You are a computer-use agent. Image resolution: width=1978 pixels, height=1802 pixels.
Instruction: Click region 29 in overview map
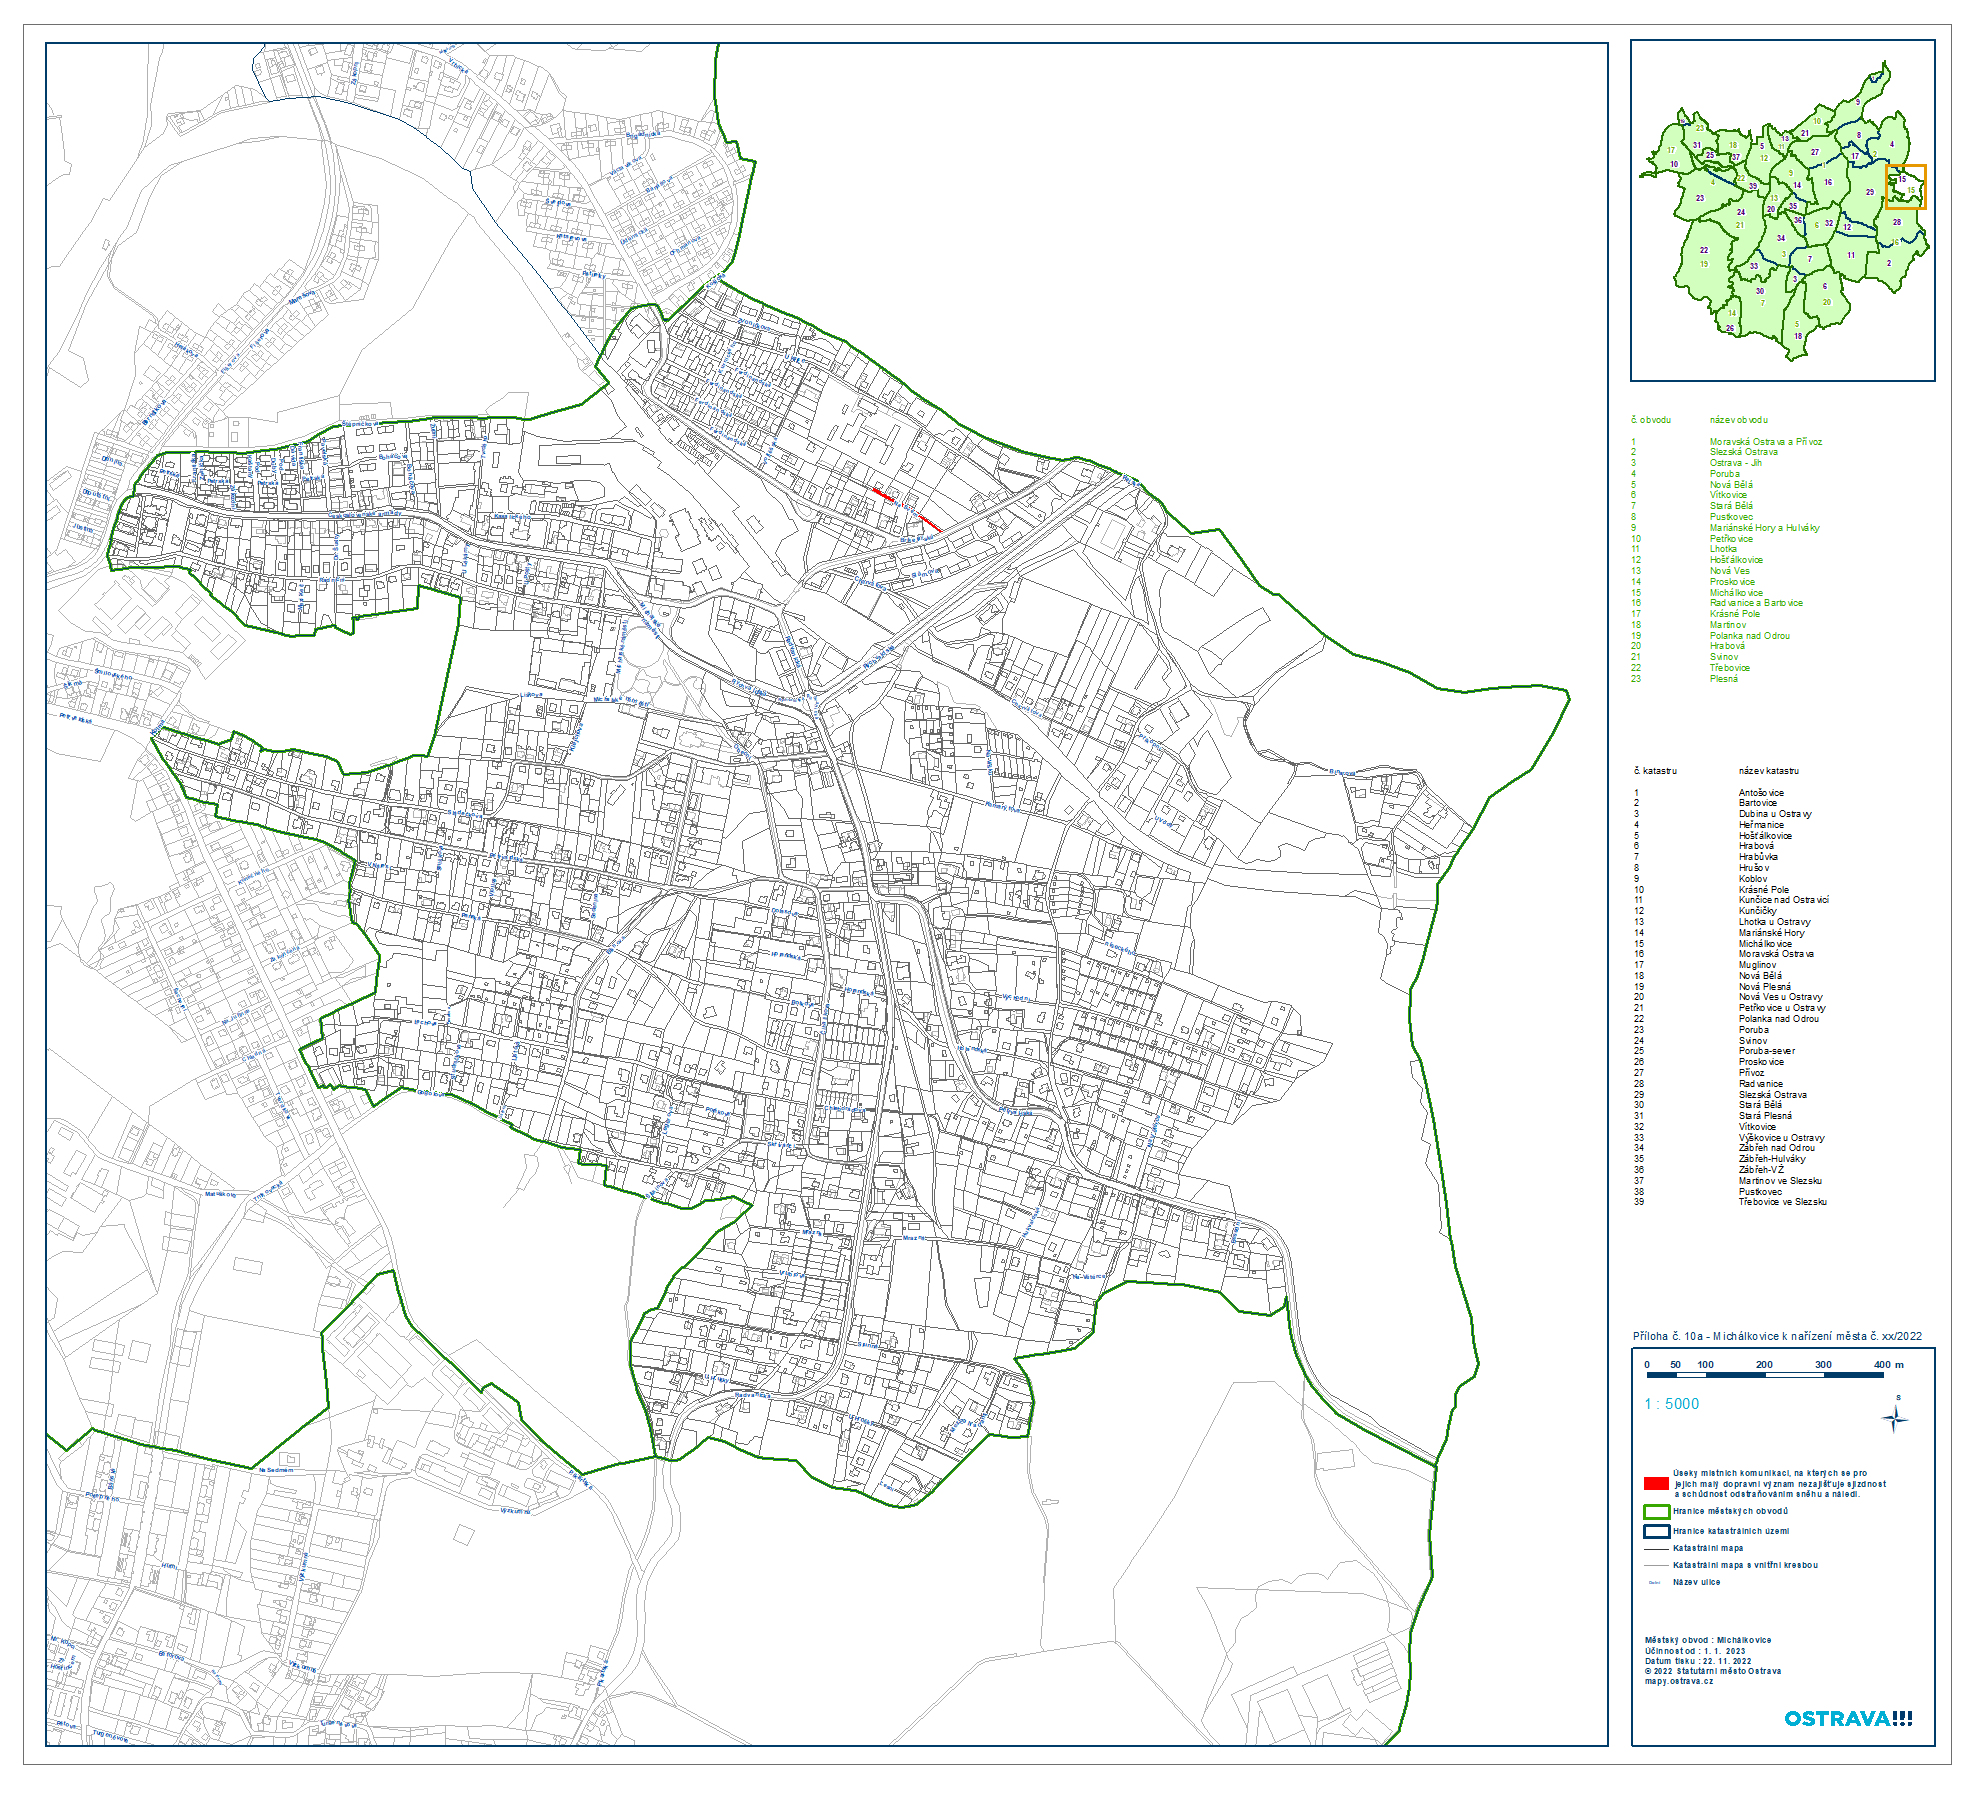coord(1869,192)
